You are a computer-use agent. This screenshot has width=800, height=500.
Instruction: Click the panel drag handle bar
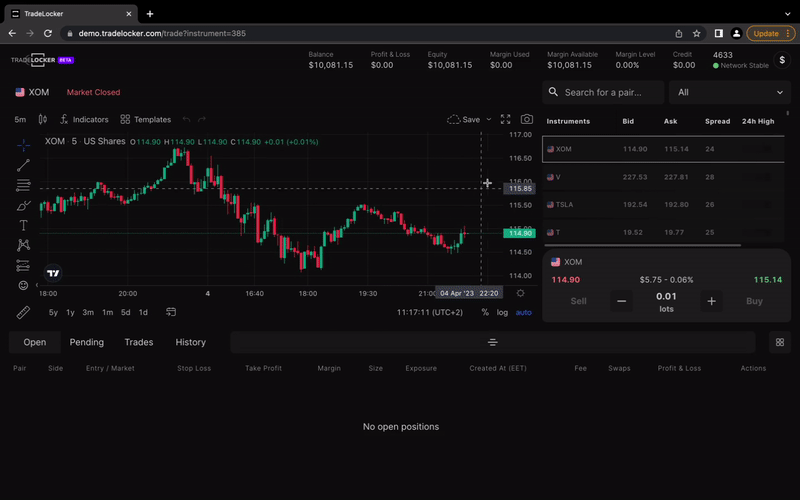pyautogui.click(x=492, y=342)
